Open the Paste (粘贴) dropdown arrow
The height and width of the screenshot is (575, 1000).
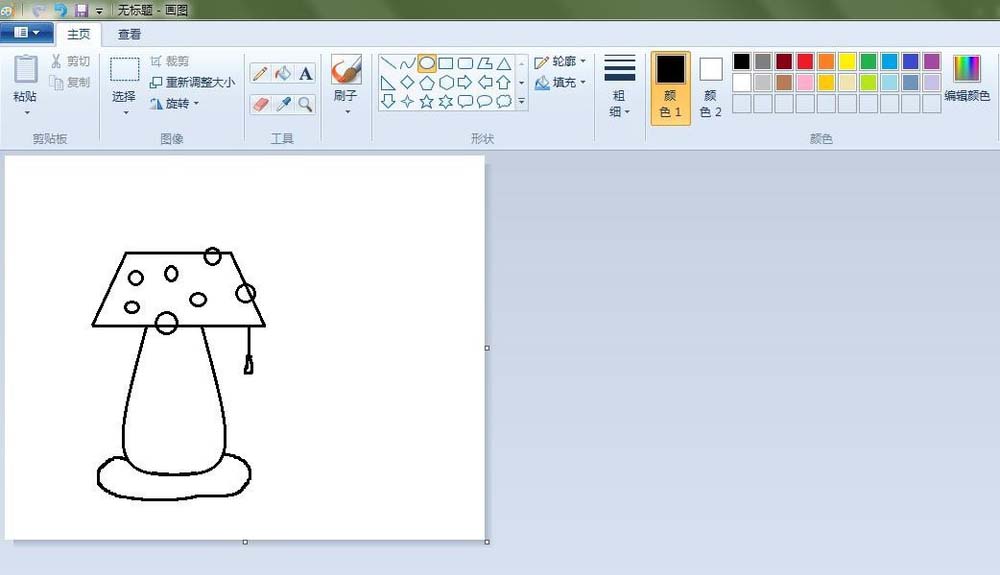(x=27, y=113)
